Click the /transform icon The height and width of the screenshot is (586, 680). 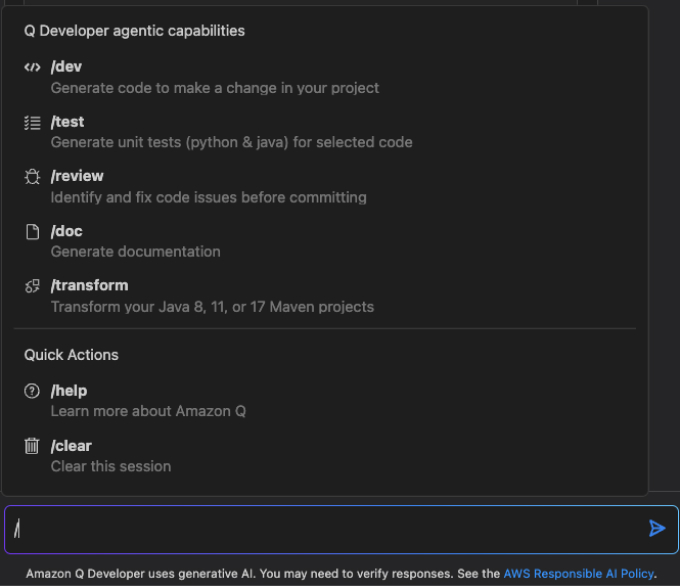pyautogui.click(x=32, y=286)
